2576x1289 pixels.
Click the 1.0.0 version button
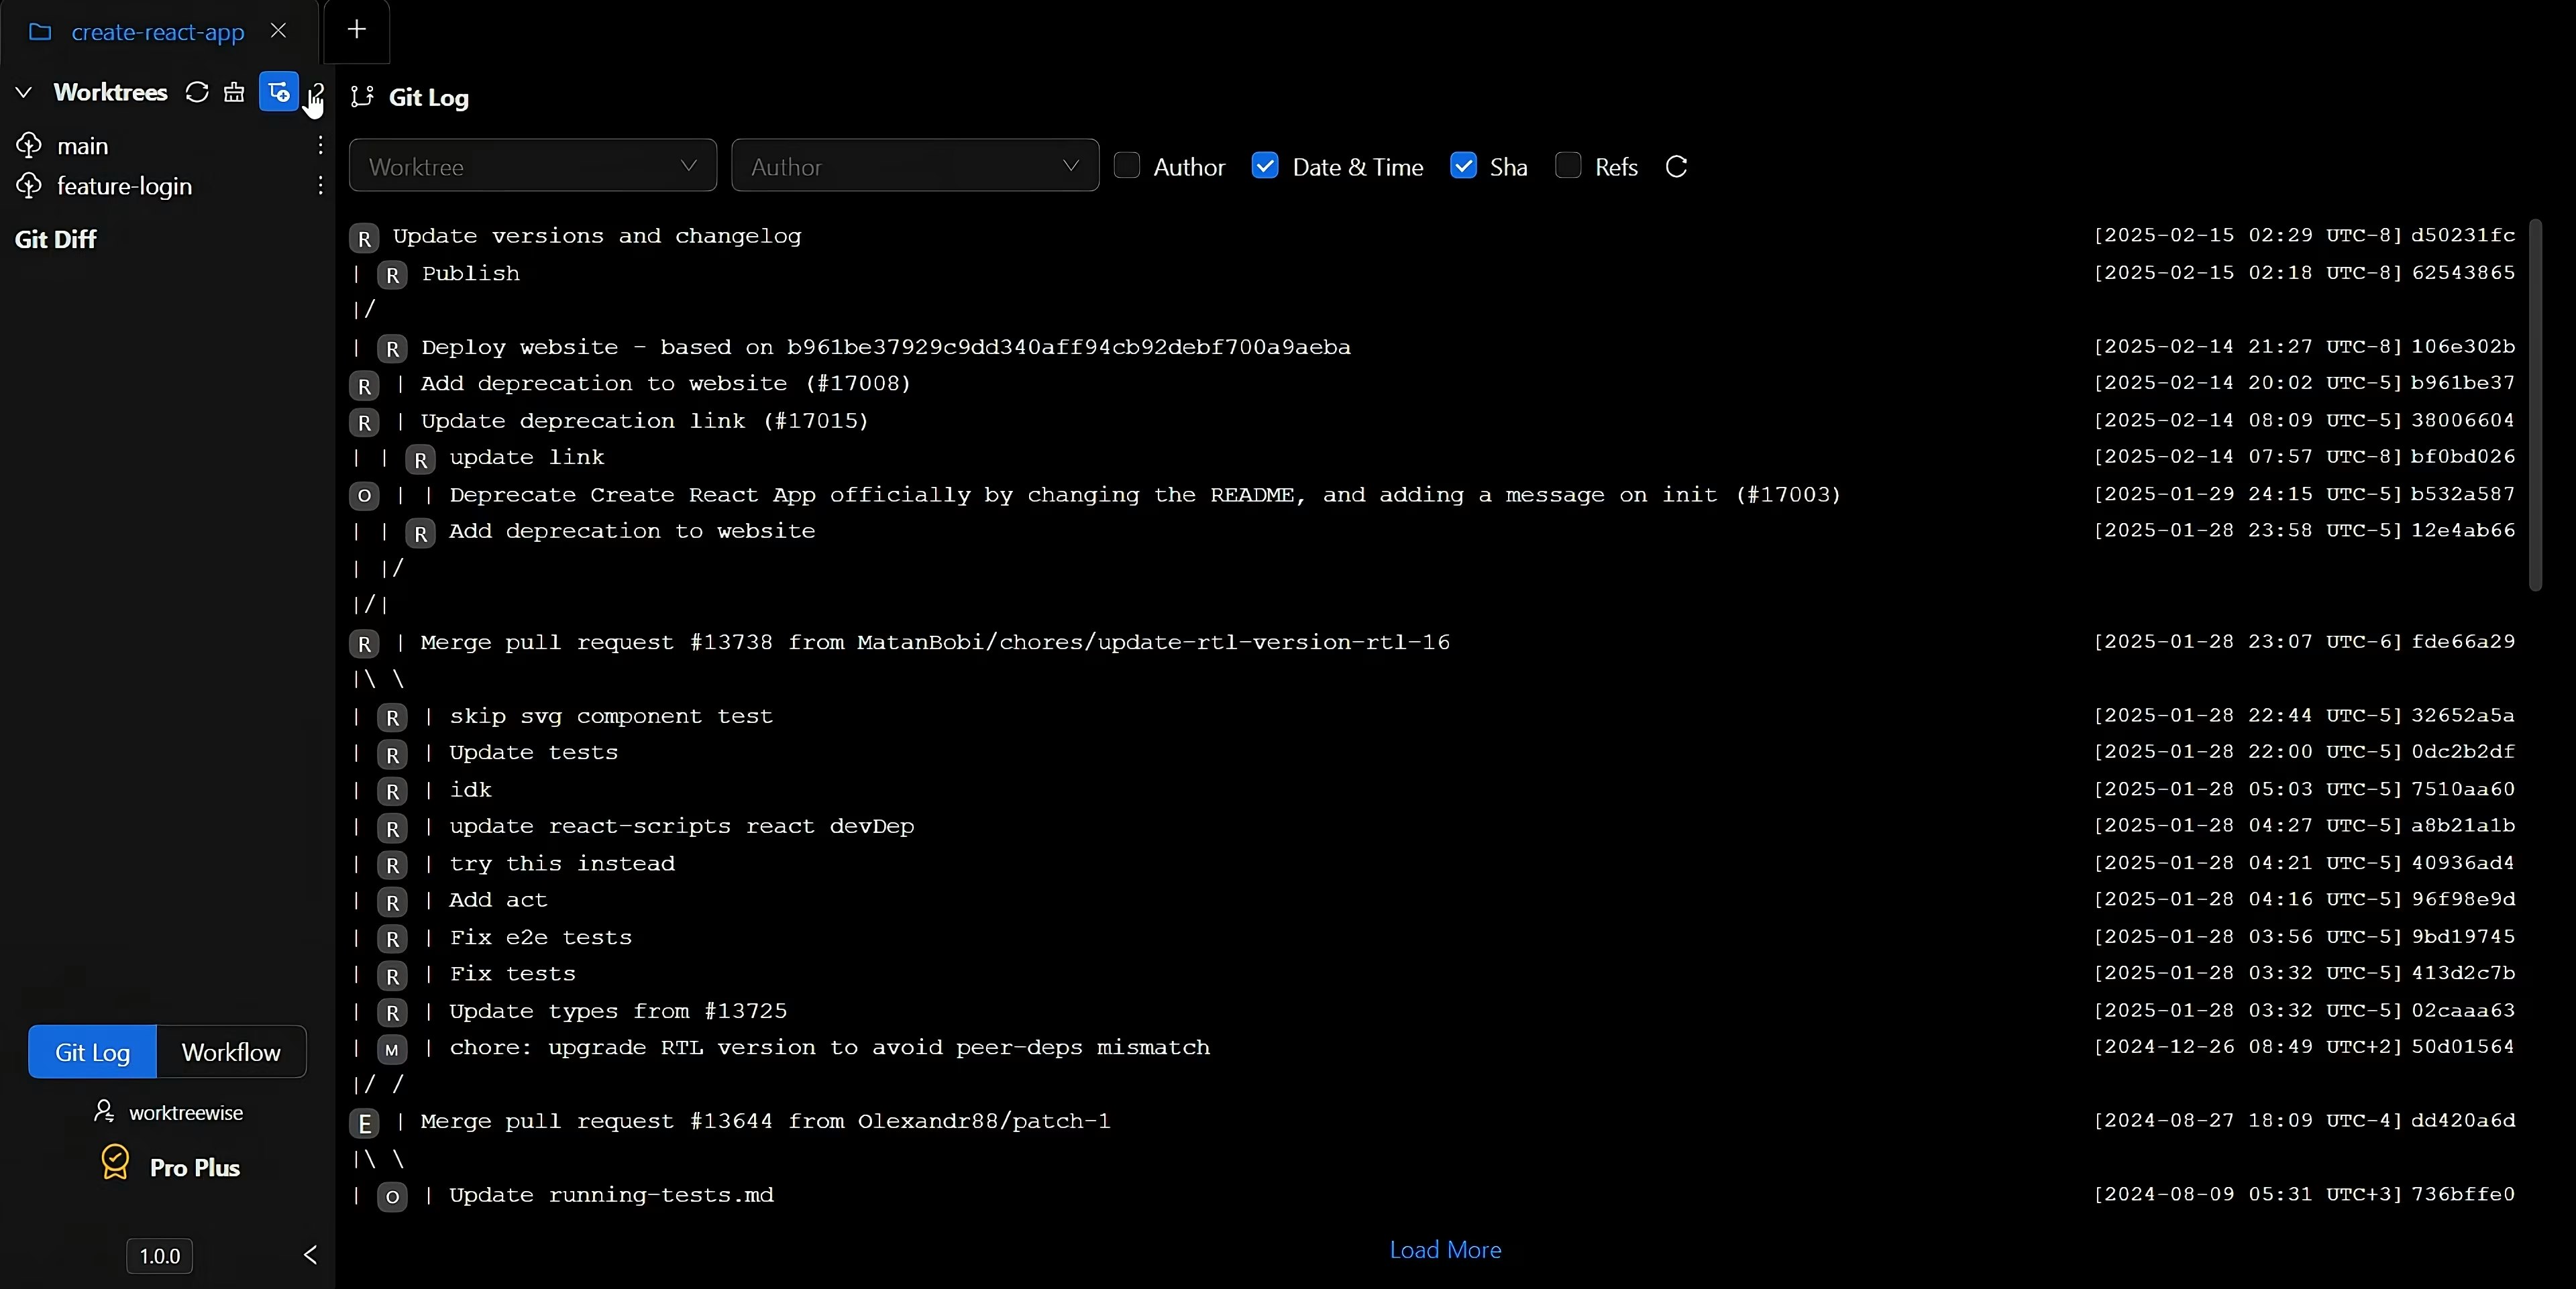[159, 1256]
